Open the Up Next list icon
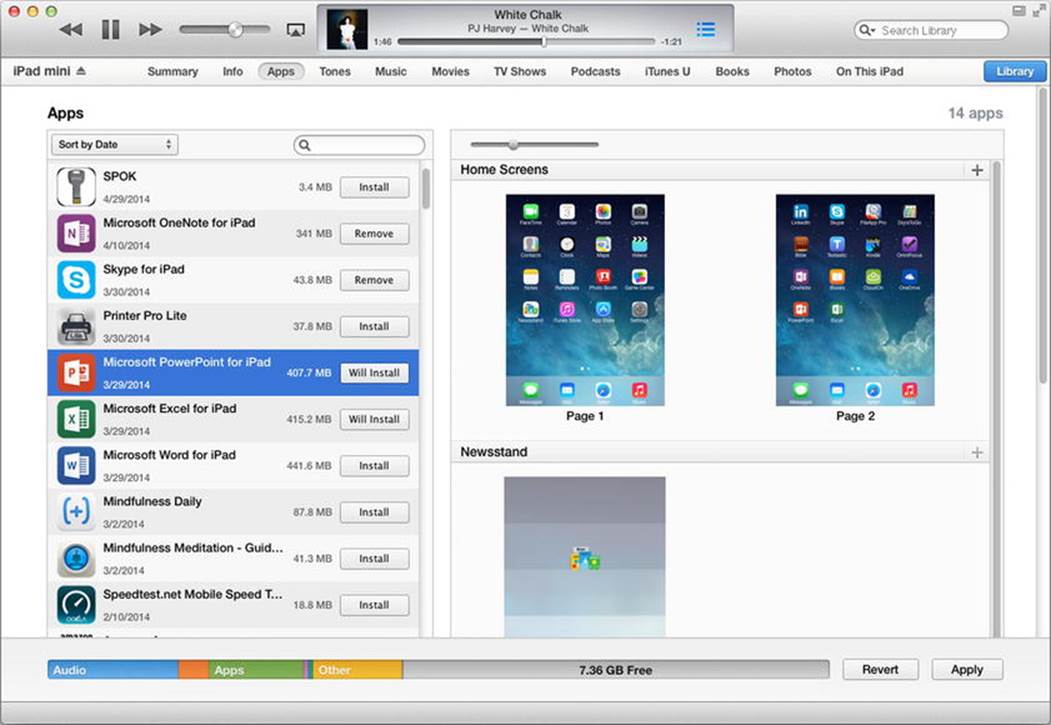The width and height of the screenshot is (1051, 725). [706, 29]
